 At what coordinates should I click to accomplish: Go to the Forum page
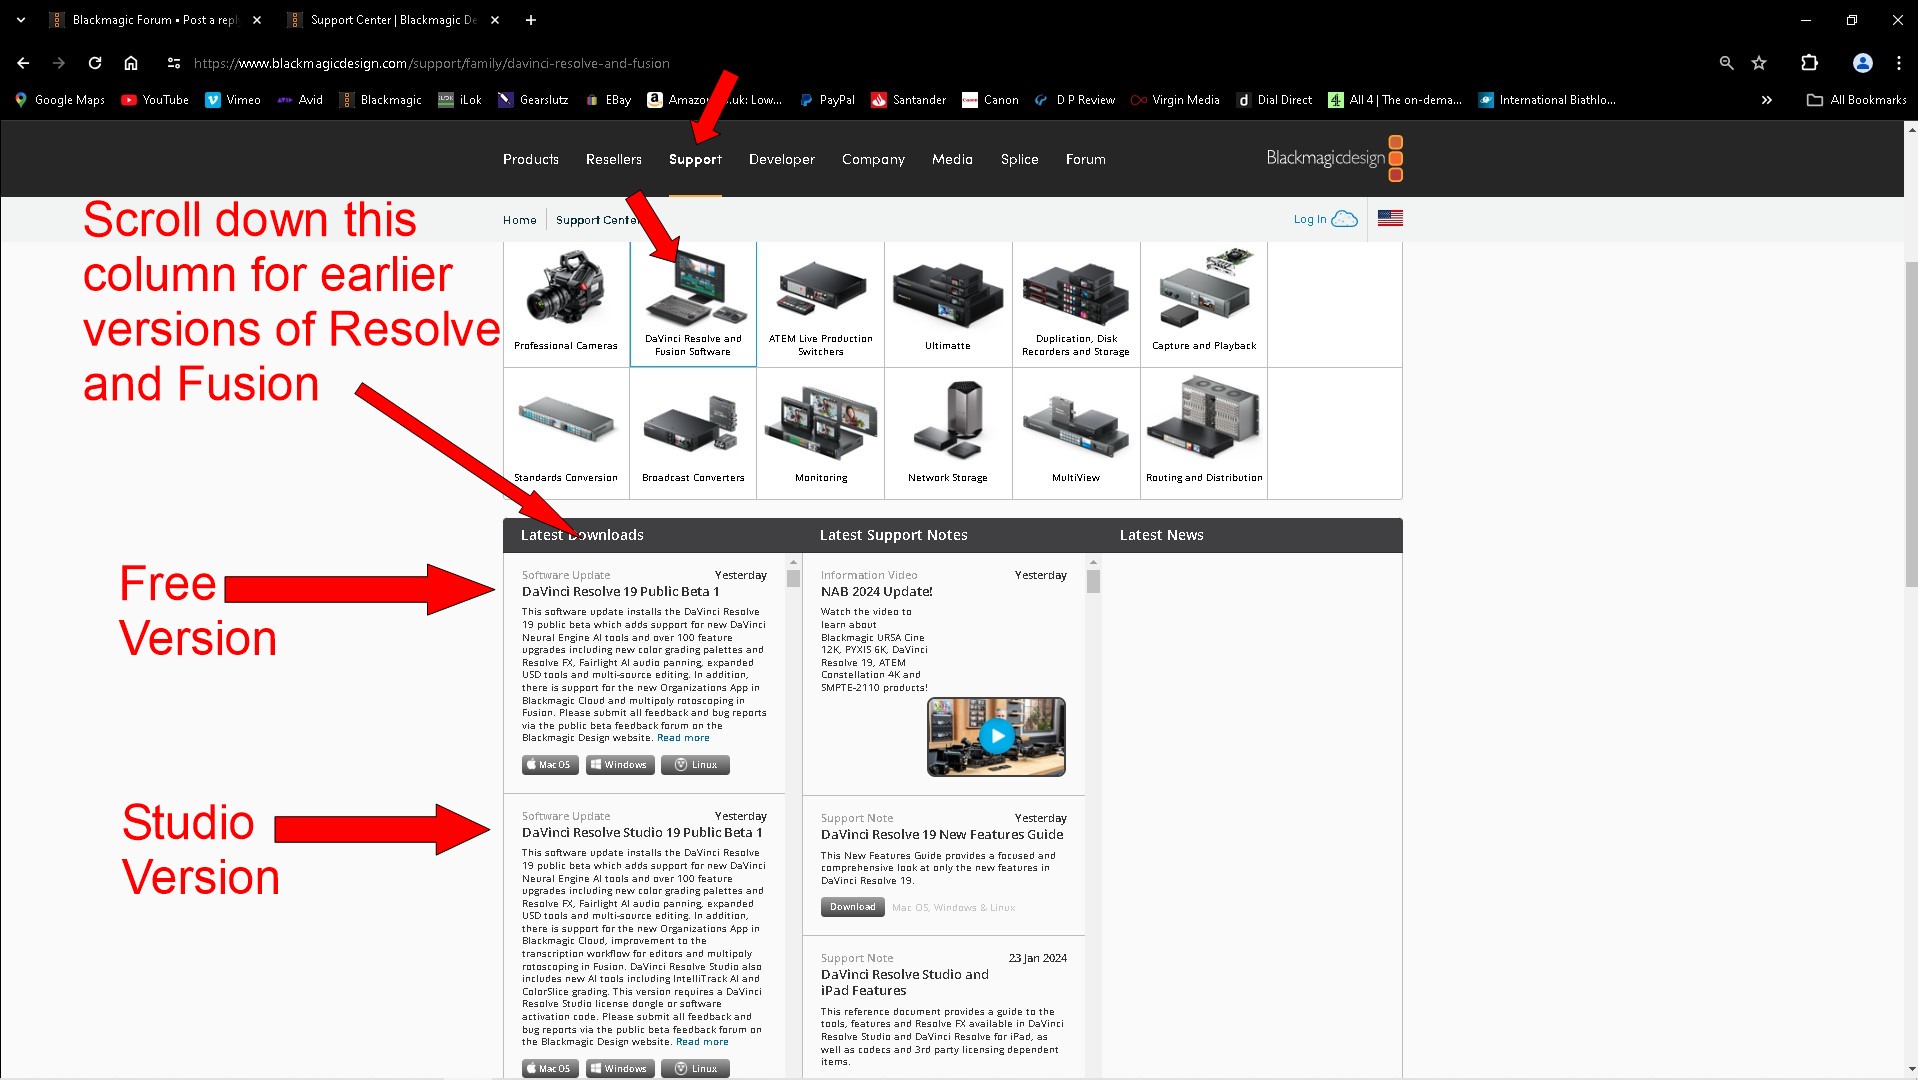1086,159
